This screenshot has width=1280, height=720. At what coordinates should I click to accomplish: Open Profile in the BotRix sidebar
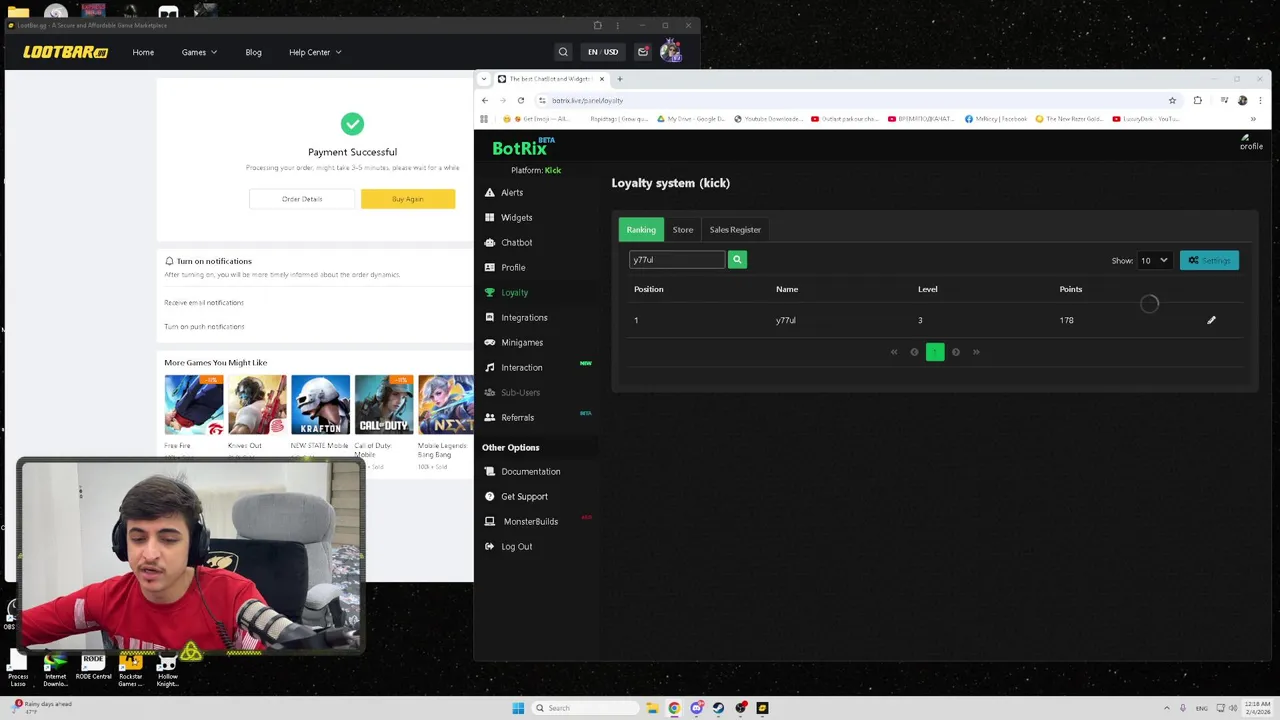(505, 267)
